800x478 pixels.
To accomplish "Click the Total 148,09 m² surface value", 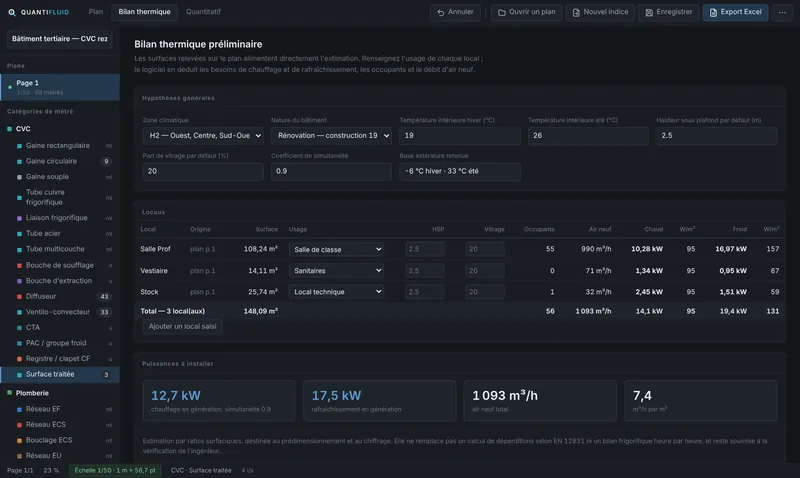I will 261,311.
